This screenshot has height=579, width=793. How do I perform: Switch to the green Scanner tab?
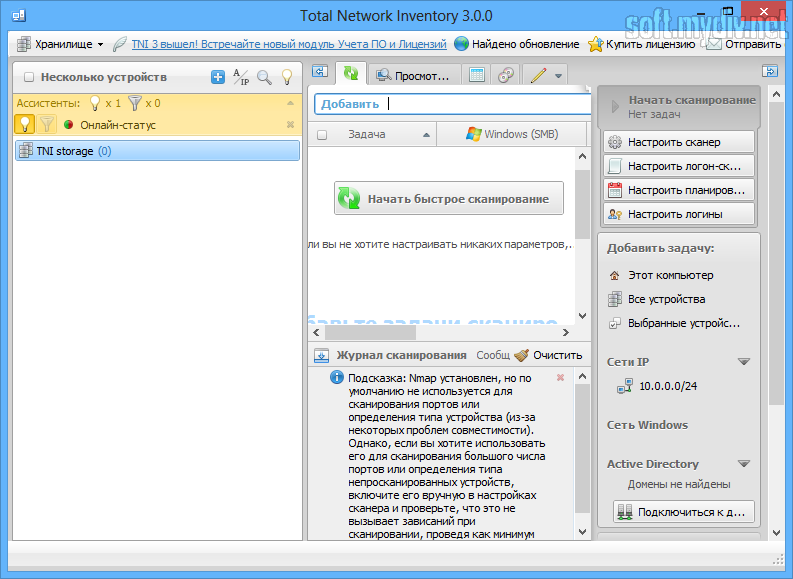pyautogui.click(x=350, y=74)
